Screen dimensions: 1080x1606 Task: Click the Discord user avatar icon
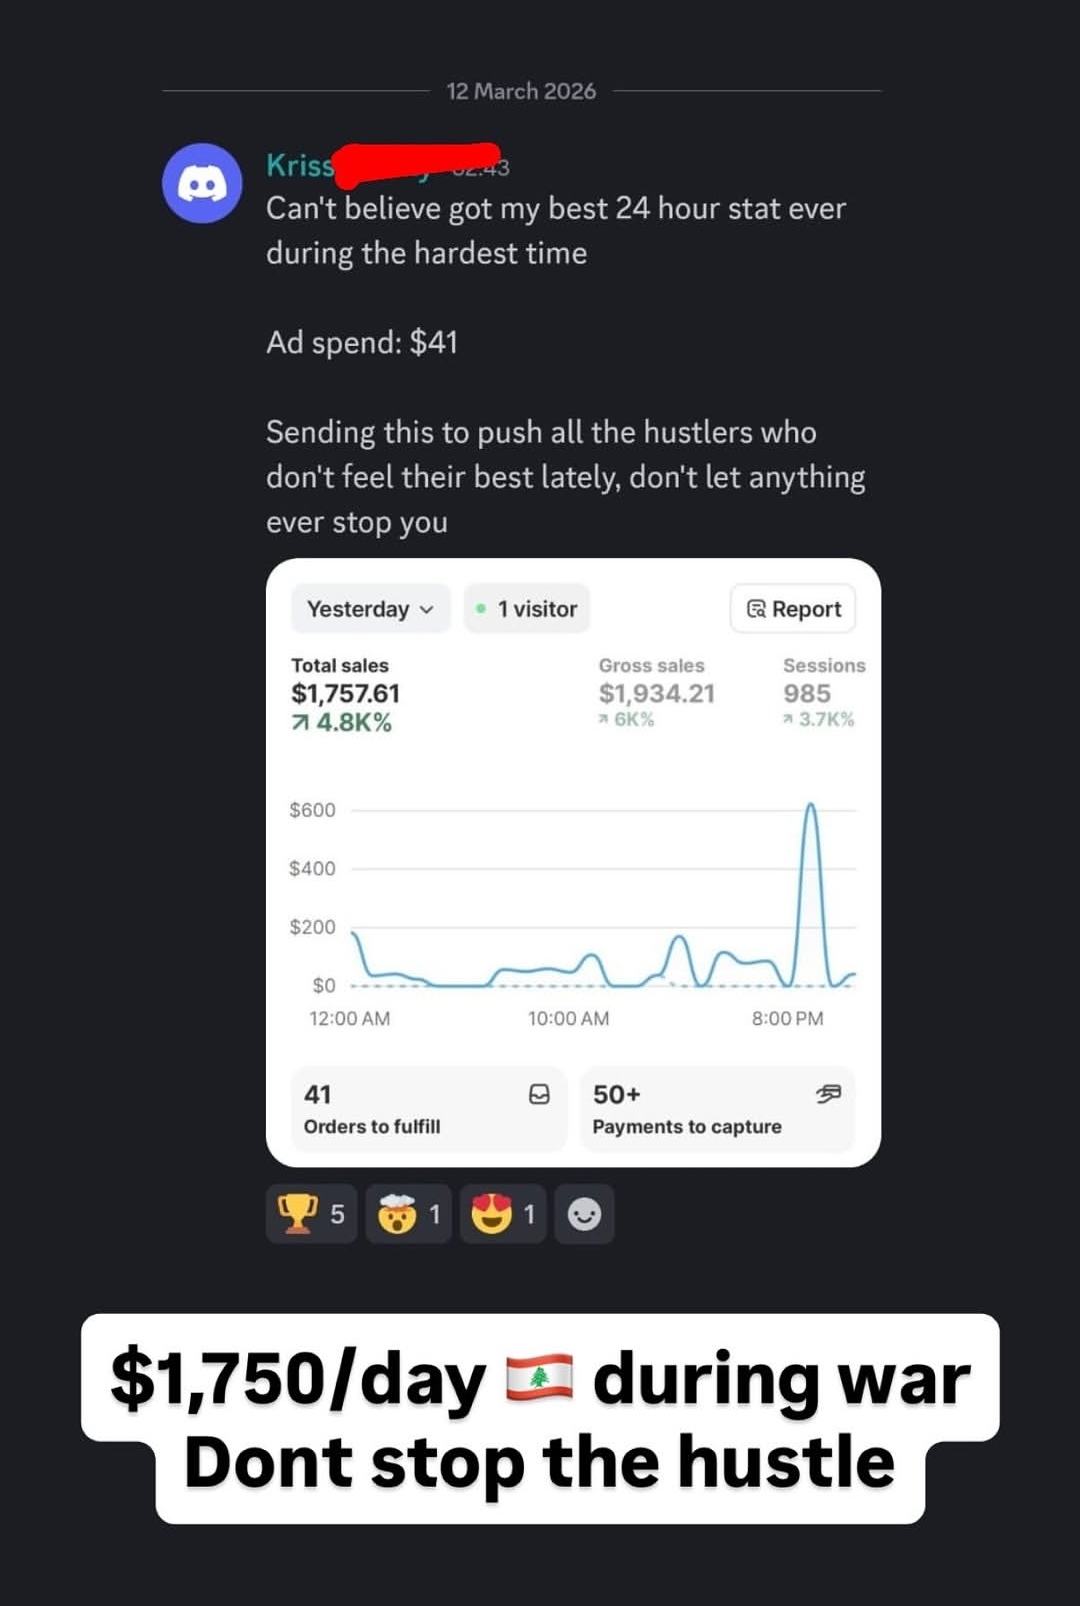click(202, 183)
